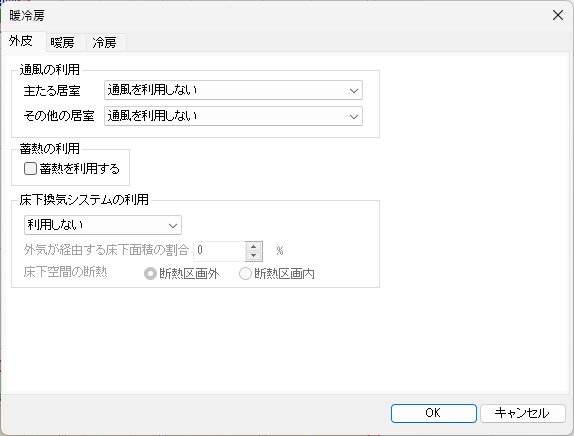Enable the 蓄熱を利用する checkbox
The height and width of the screenshot is (436, 574).
pos(30,169)
